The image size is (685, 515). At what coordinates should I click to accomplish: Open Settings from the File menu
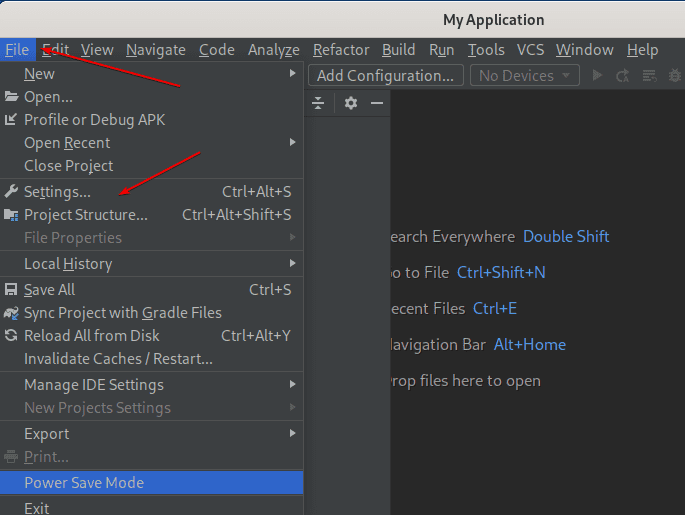tap(57, 192)
